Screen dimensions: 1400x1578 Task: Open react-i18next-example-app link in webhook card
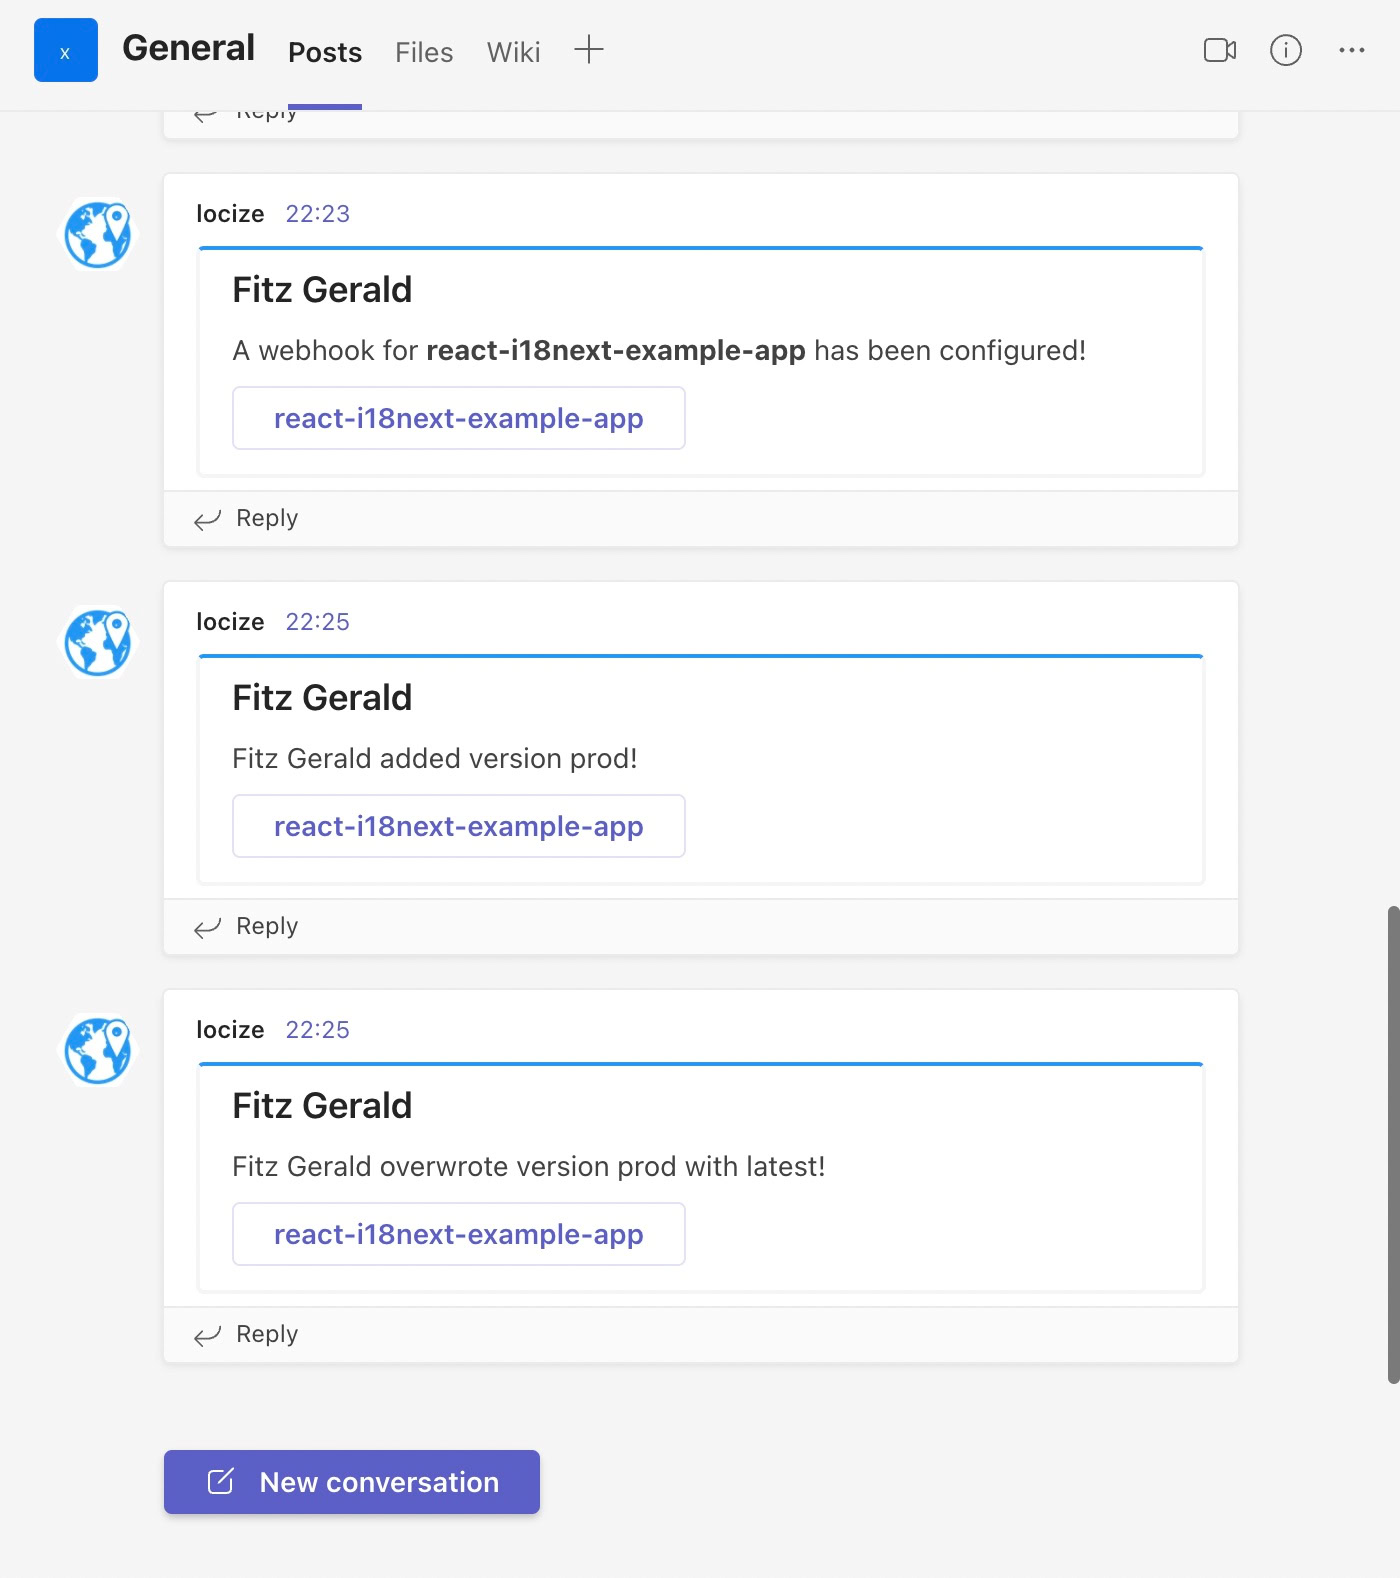pyautogui.click(x=459, y=418)
